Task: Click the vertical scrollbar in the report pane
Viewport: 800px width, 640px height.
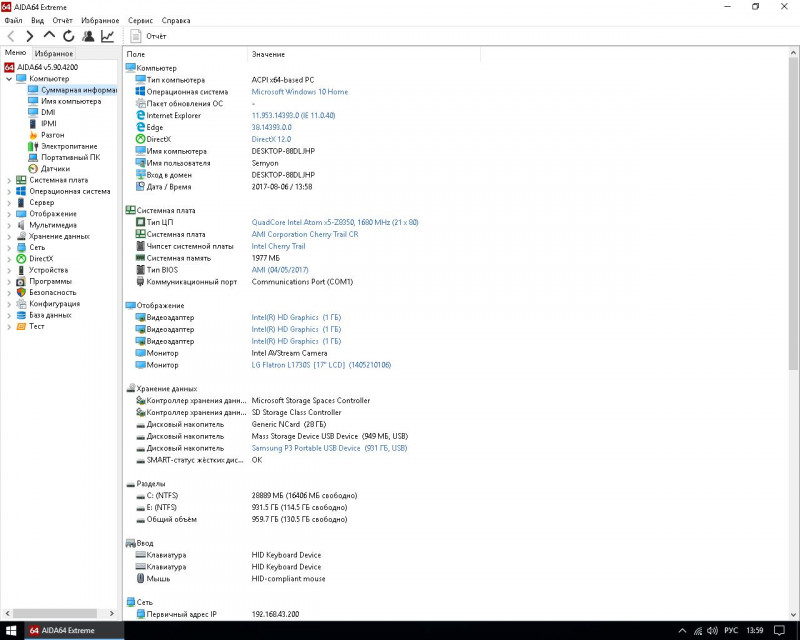Action: [x=793, y=211]
